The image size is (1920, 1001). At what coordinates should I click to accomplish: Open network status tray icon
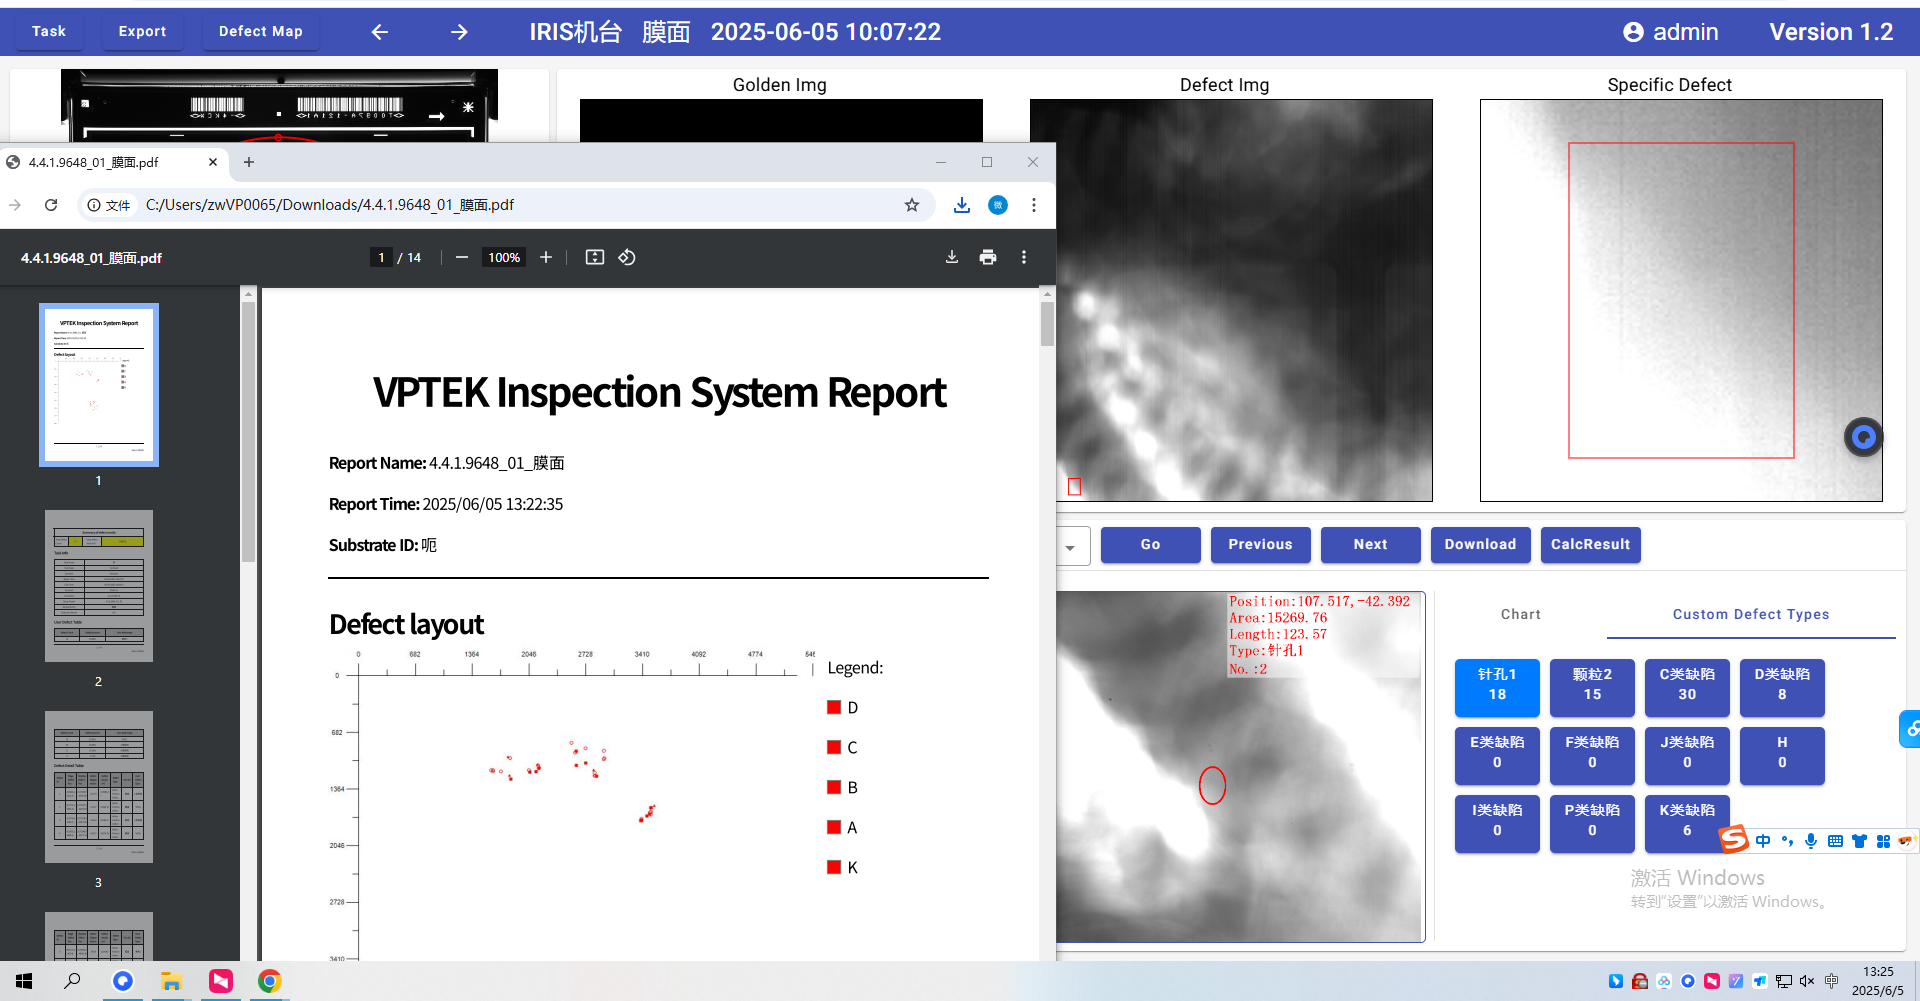(1784, 981)
